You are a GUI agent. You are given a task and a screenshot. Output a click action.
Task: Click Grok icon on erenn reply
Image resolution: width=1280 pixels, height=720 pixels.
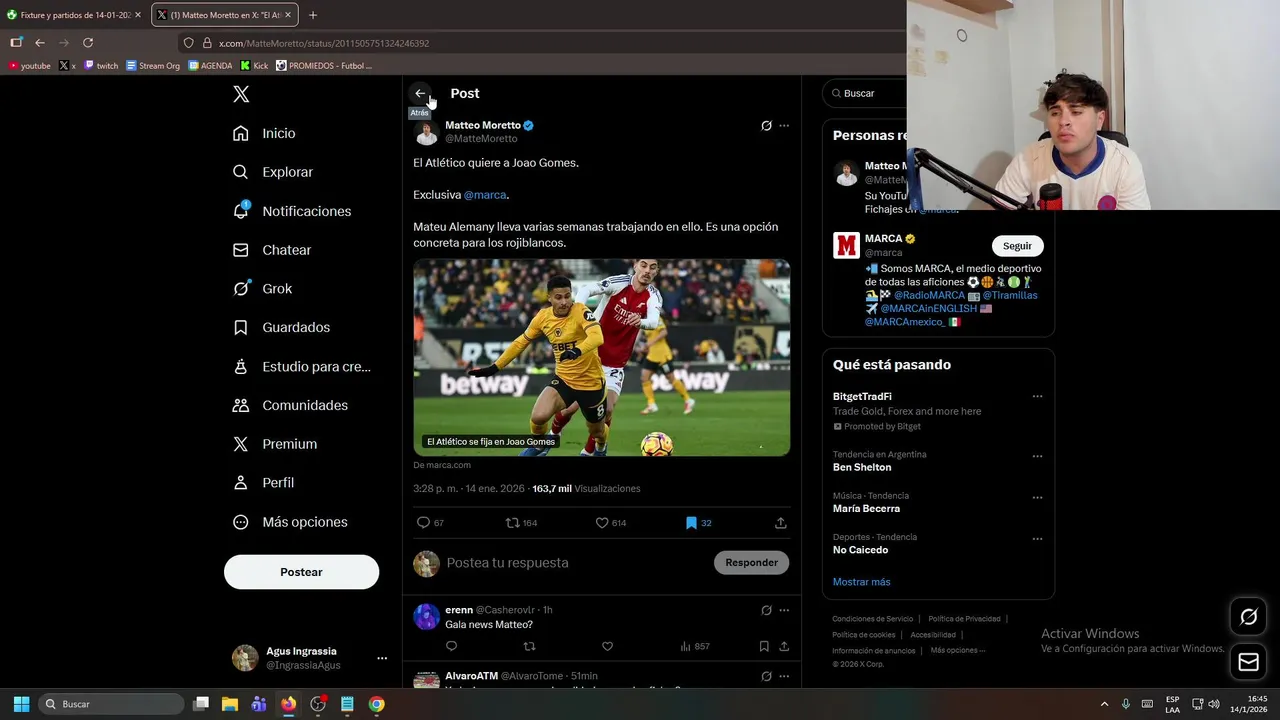pos(766,610)
